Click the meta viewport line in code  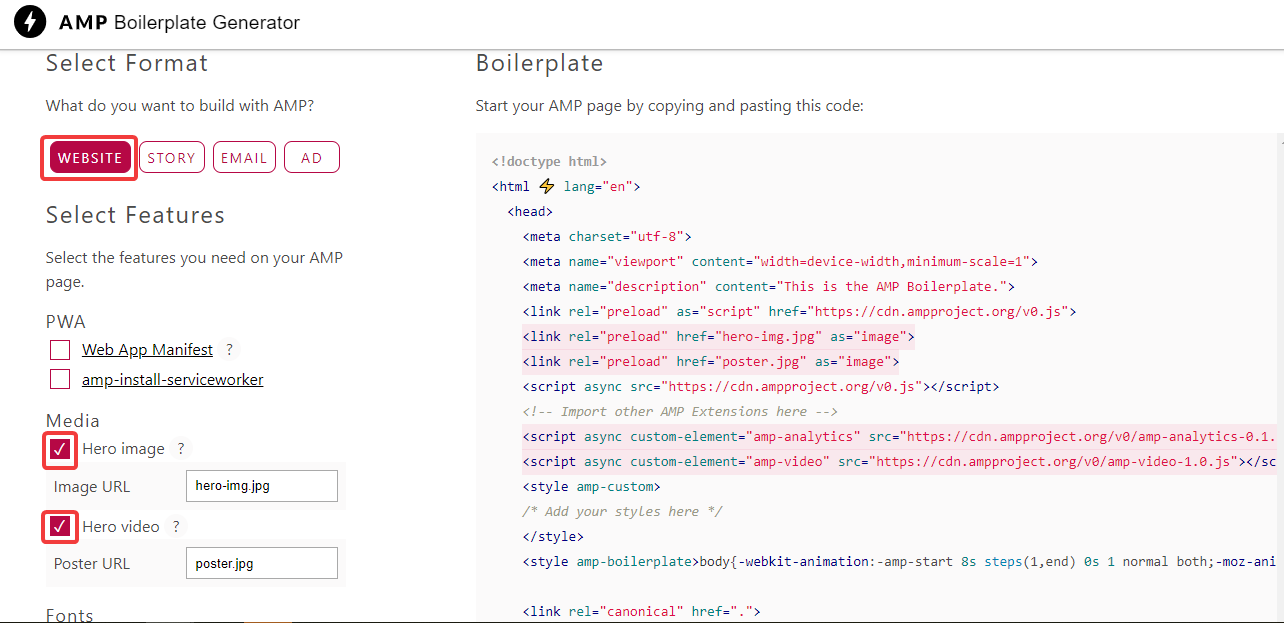[780, 262]
